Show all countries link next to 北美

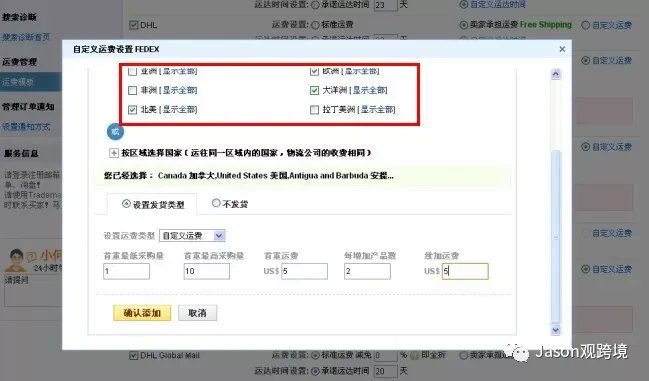coord(179,110)
